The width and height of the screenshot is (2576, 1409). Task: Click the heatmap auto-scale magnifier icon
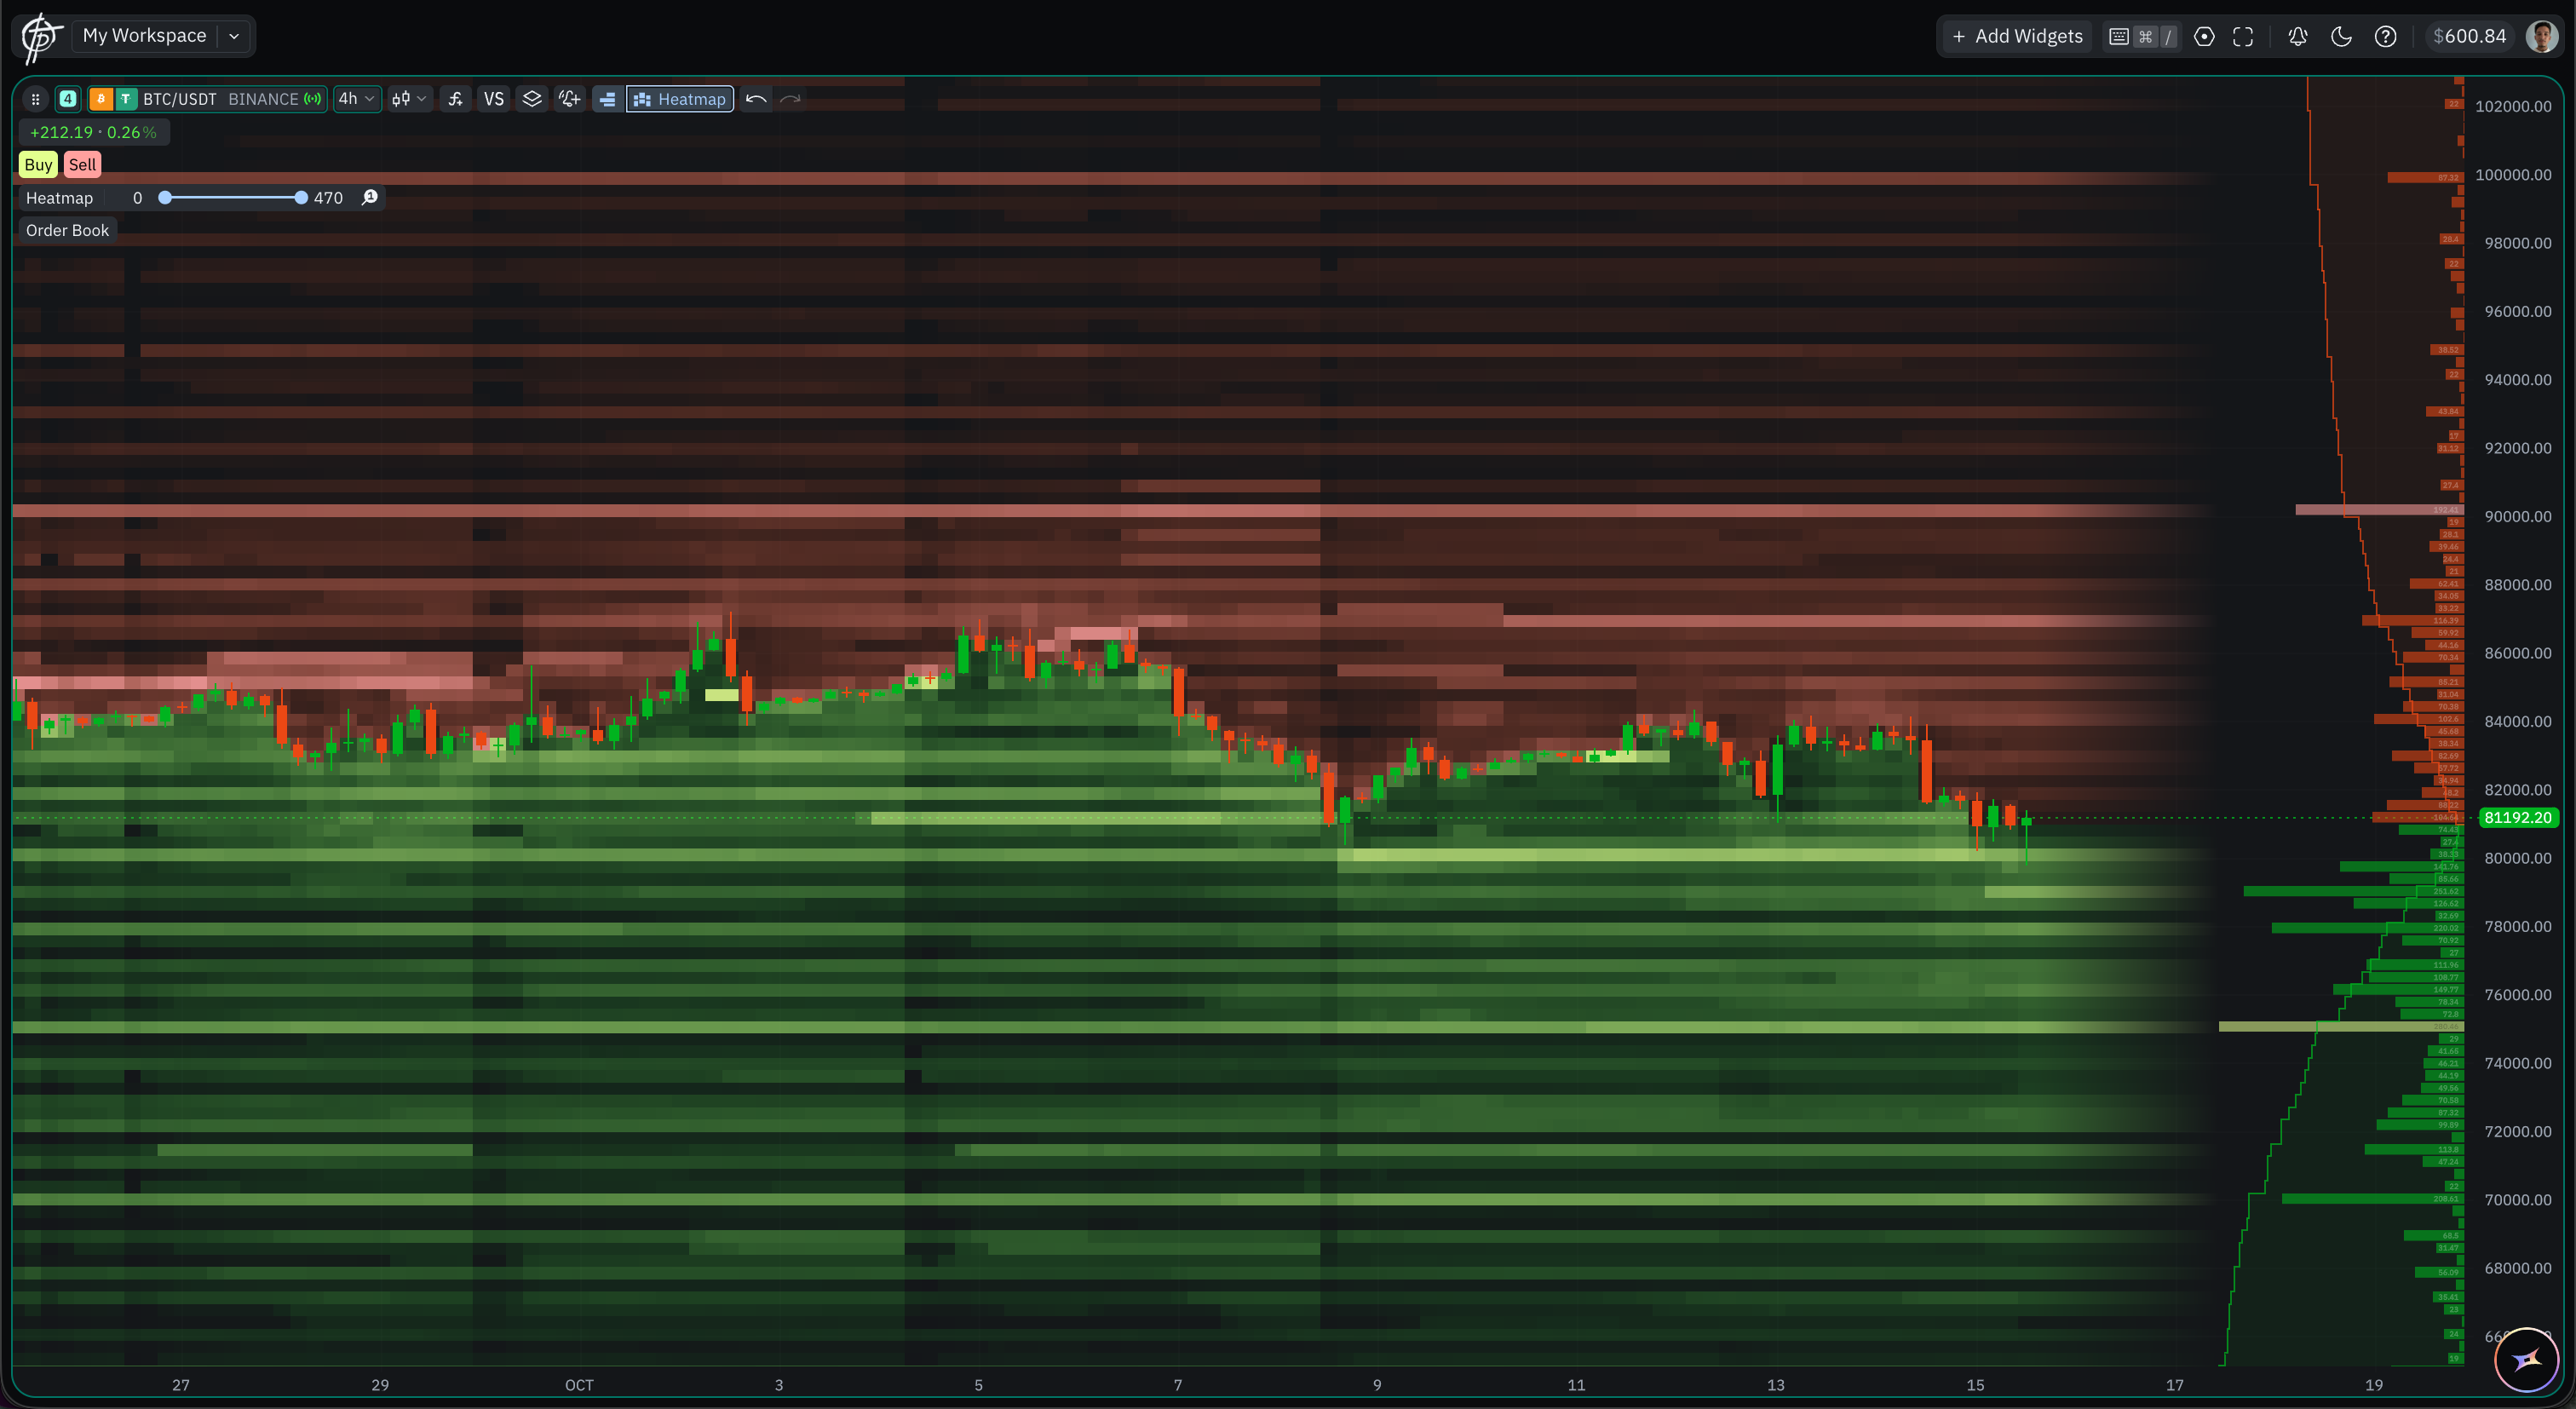tap(369, 197)
